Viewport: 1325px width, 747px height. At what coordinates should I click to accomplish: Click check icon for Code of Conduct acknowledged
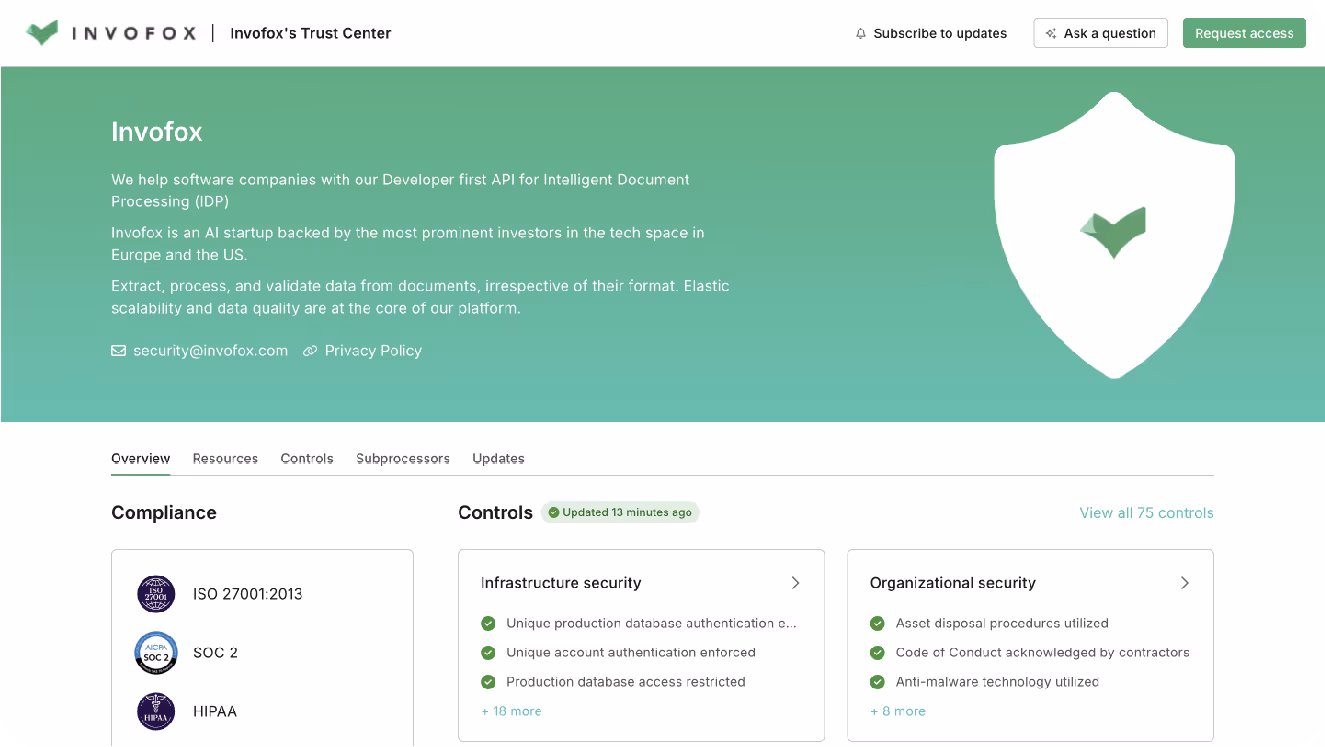[x=877, y=652]
